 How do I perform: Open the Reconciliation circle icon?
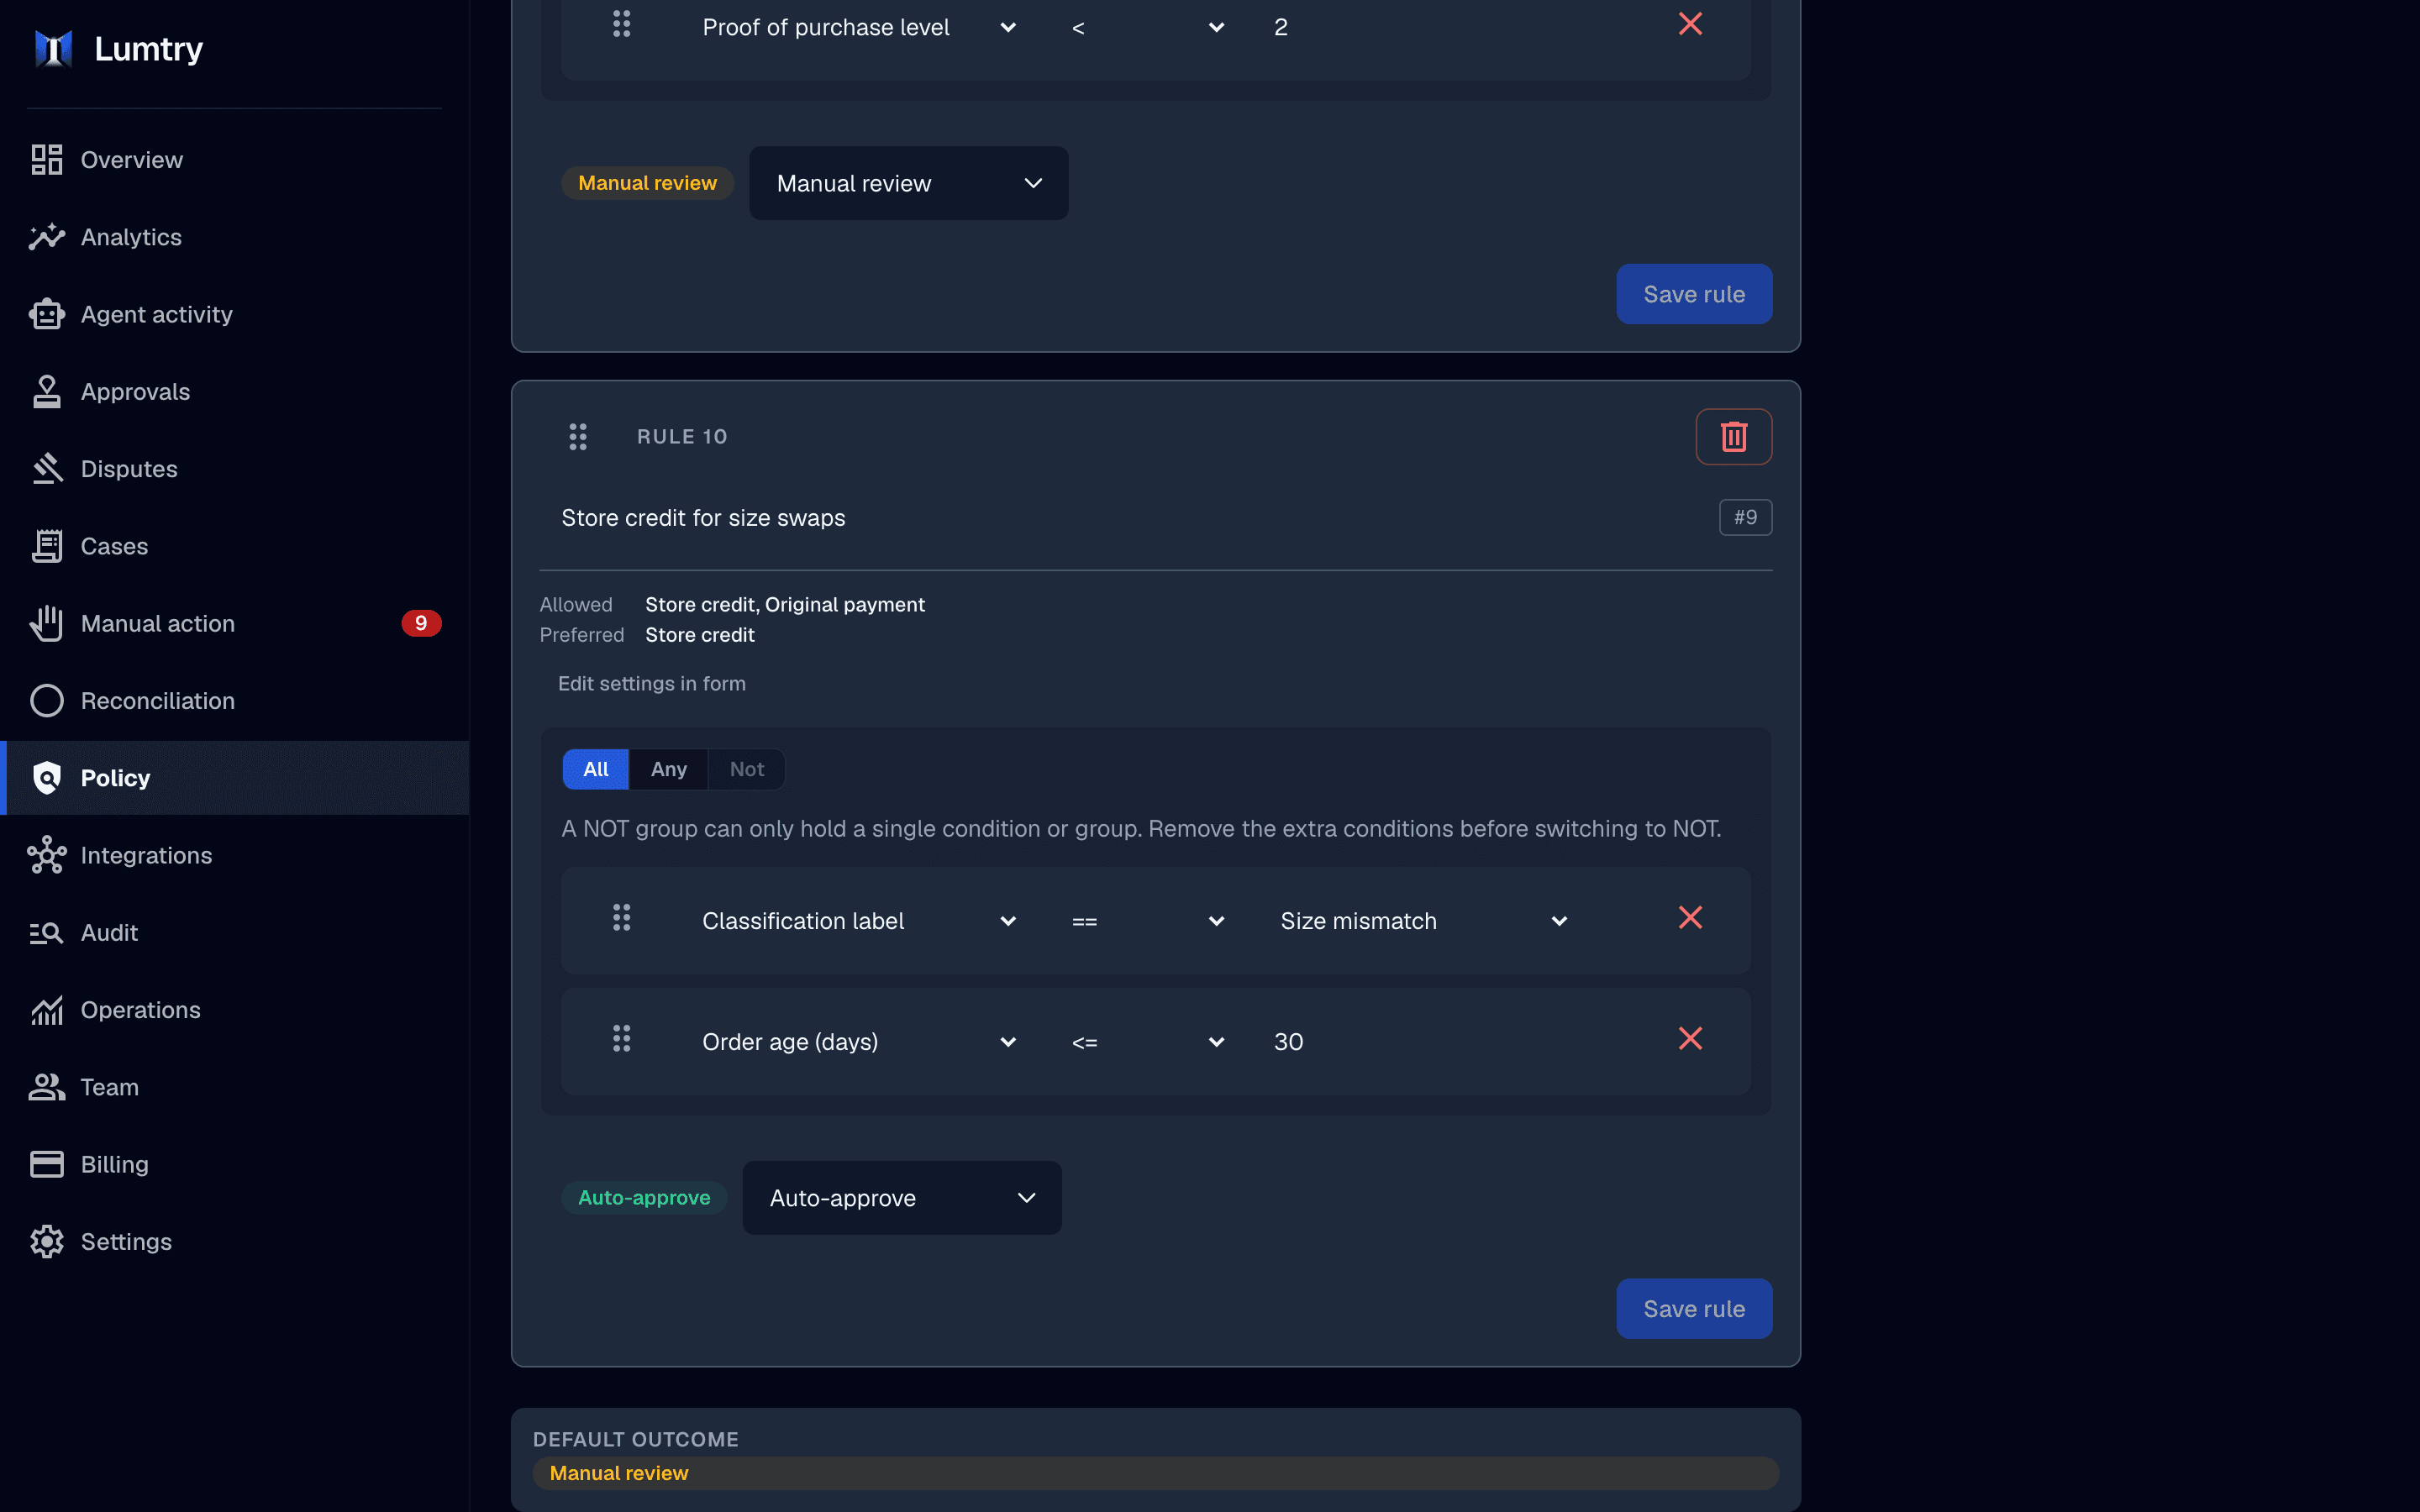pos(47,701)
